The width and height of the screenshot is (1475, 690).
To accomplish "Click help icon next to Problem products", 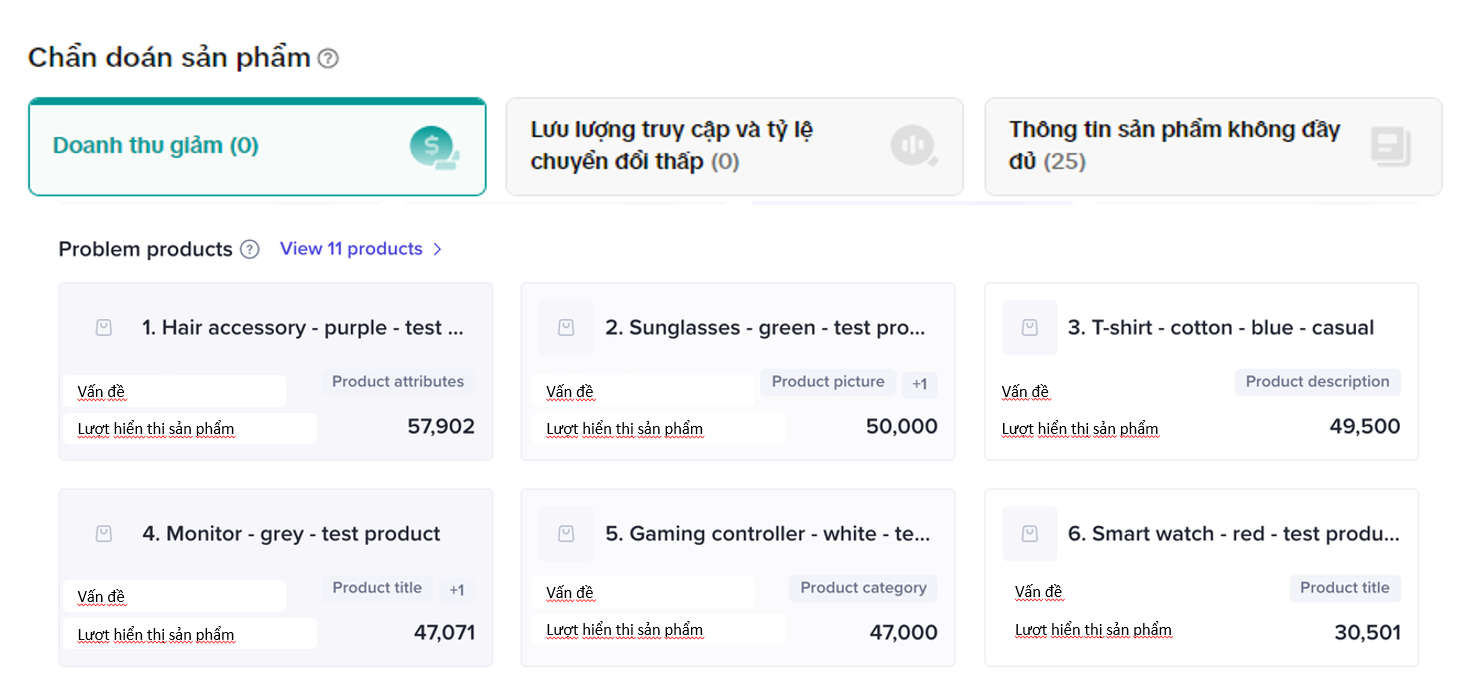I will coord(250,249).
